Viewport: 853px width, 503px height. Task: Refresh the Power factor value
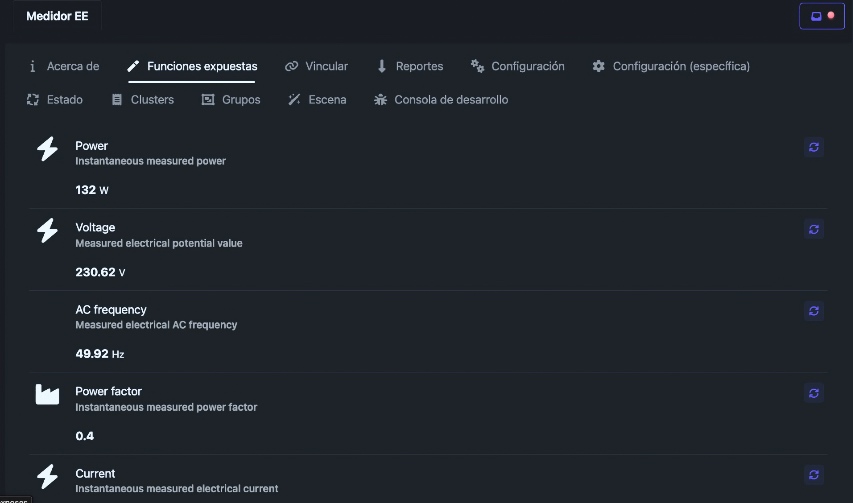point(813,393)
